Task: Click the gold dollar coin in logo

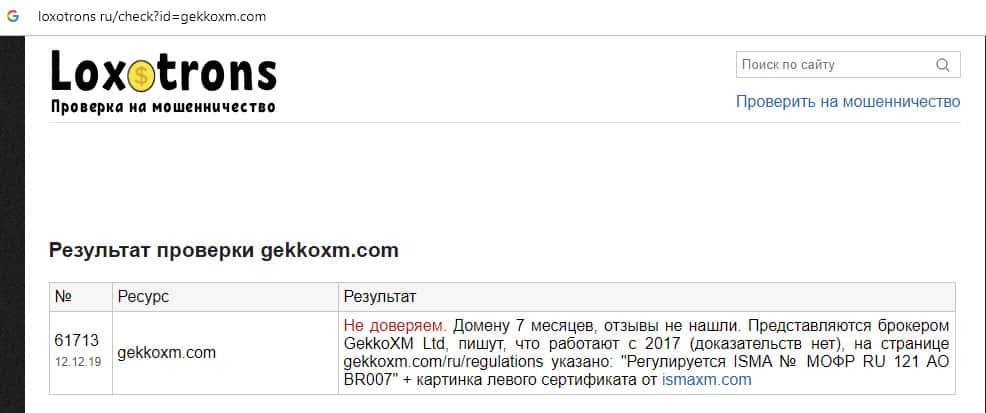Action: click(x=142, y=72)
